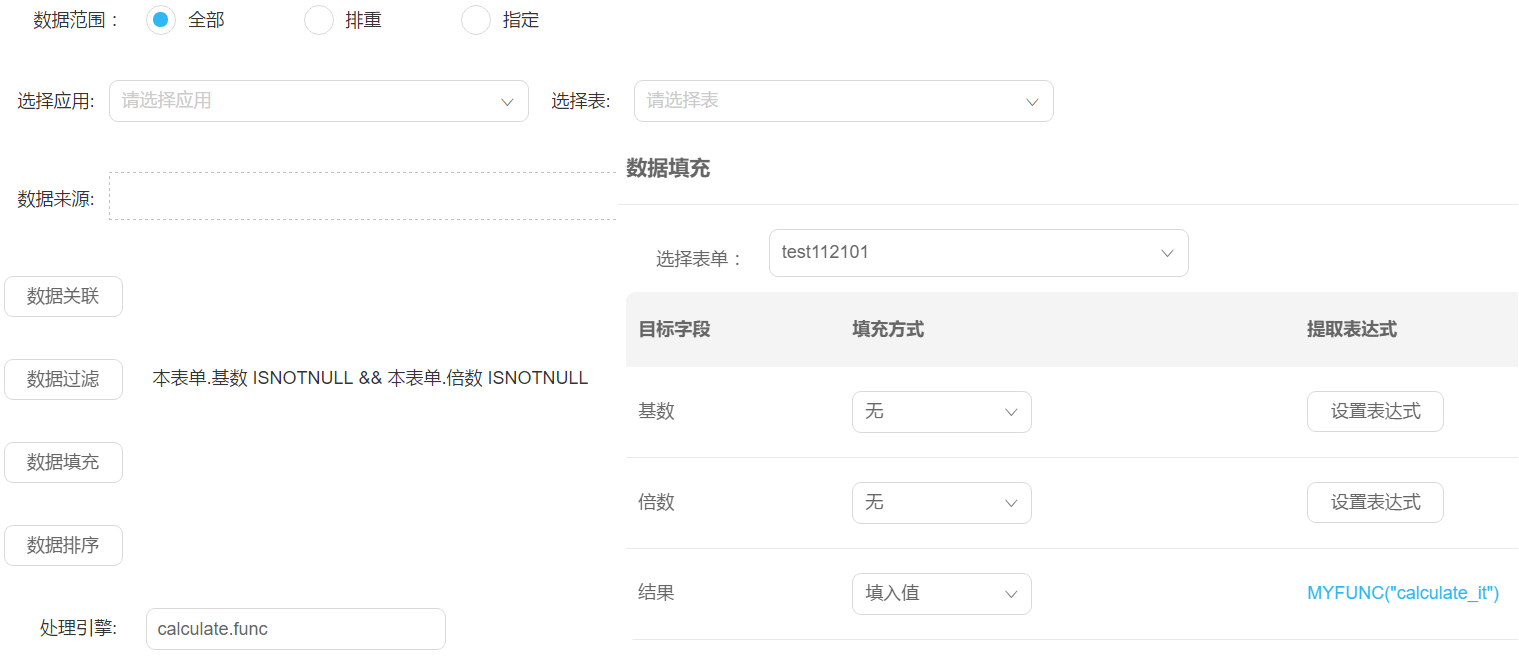Click the chevron arrow in 选择表 box

click(1032, 102)
